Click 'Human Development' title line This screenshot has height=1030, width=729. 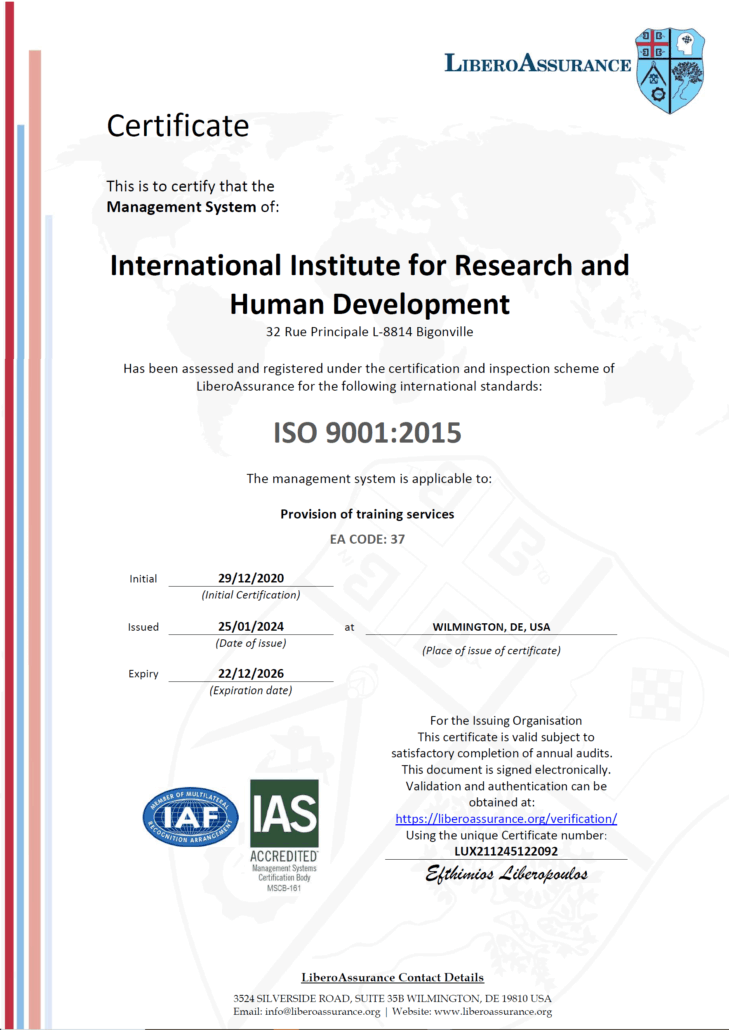[x=370, y=304]
